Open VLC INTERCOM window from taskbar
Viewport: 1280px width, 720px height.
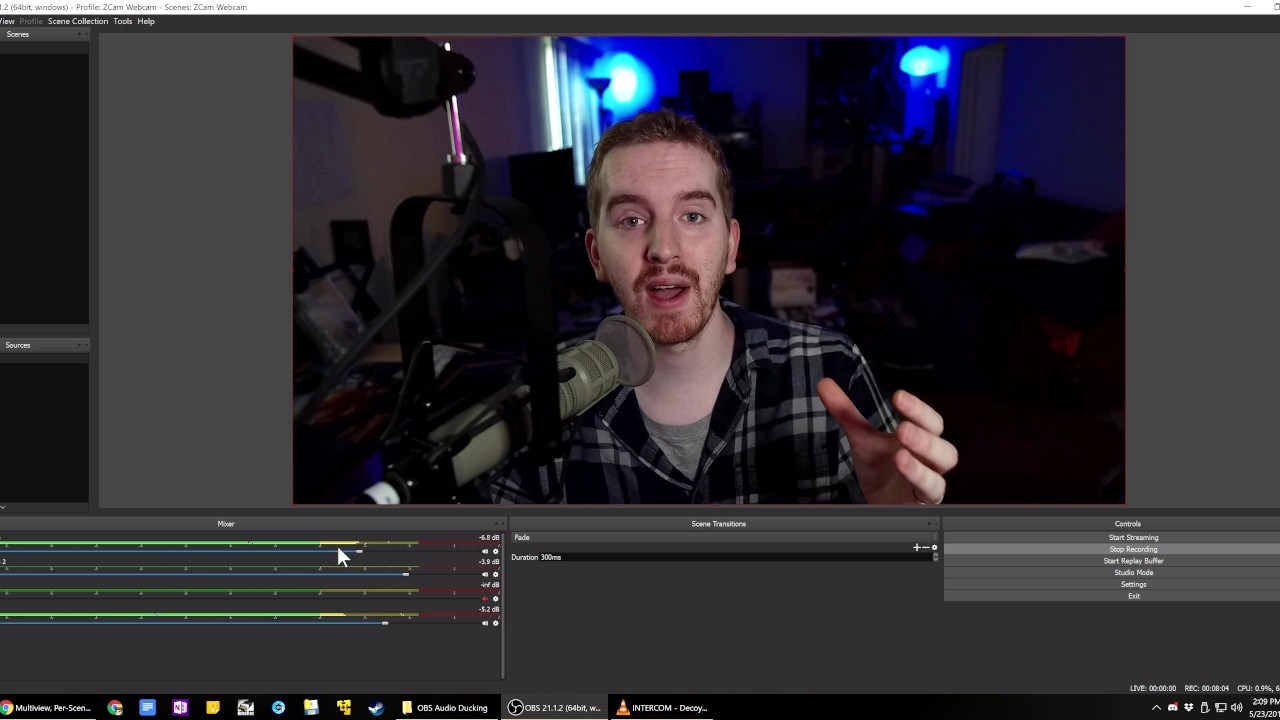point(661,708)
